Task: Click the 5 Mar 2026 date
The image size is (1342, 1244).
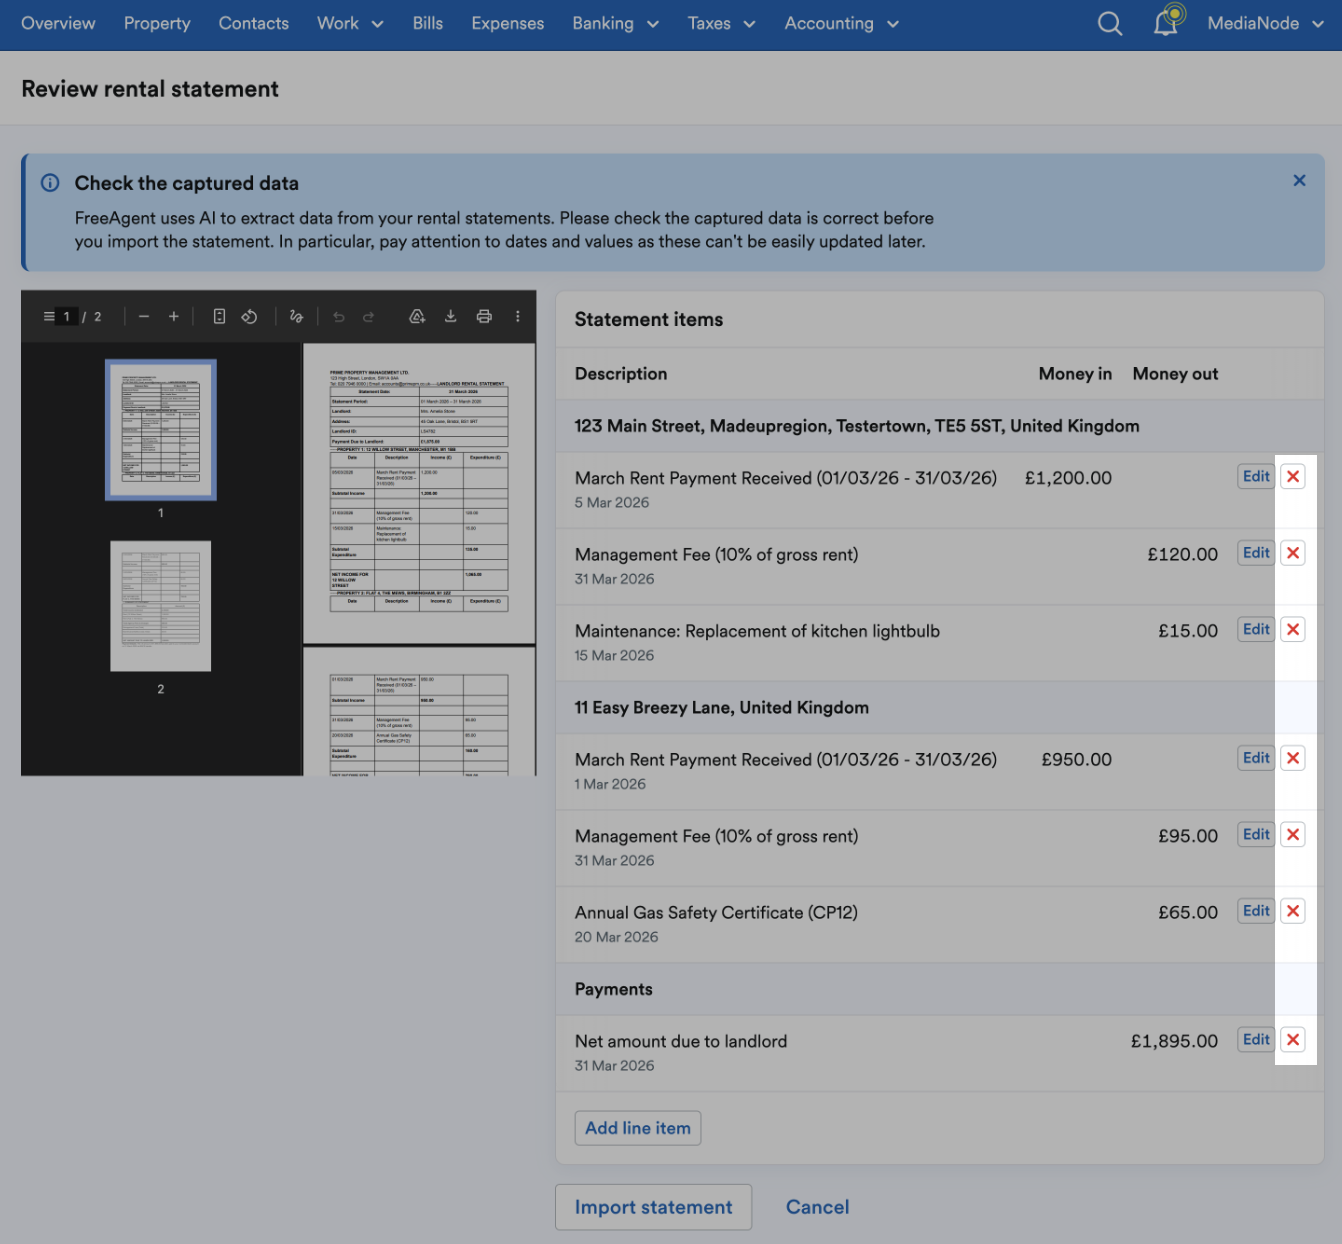Action: [612, 503]
